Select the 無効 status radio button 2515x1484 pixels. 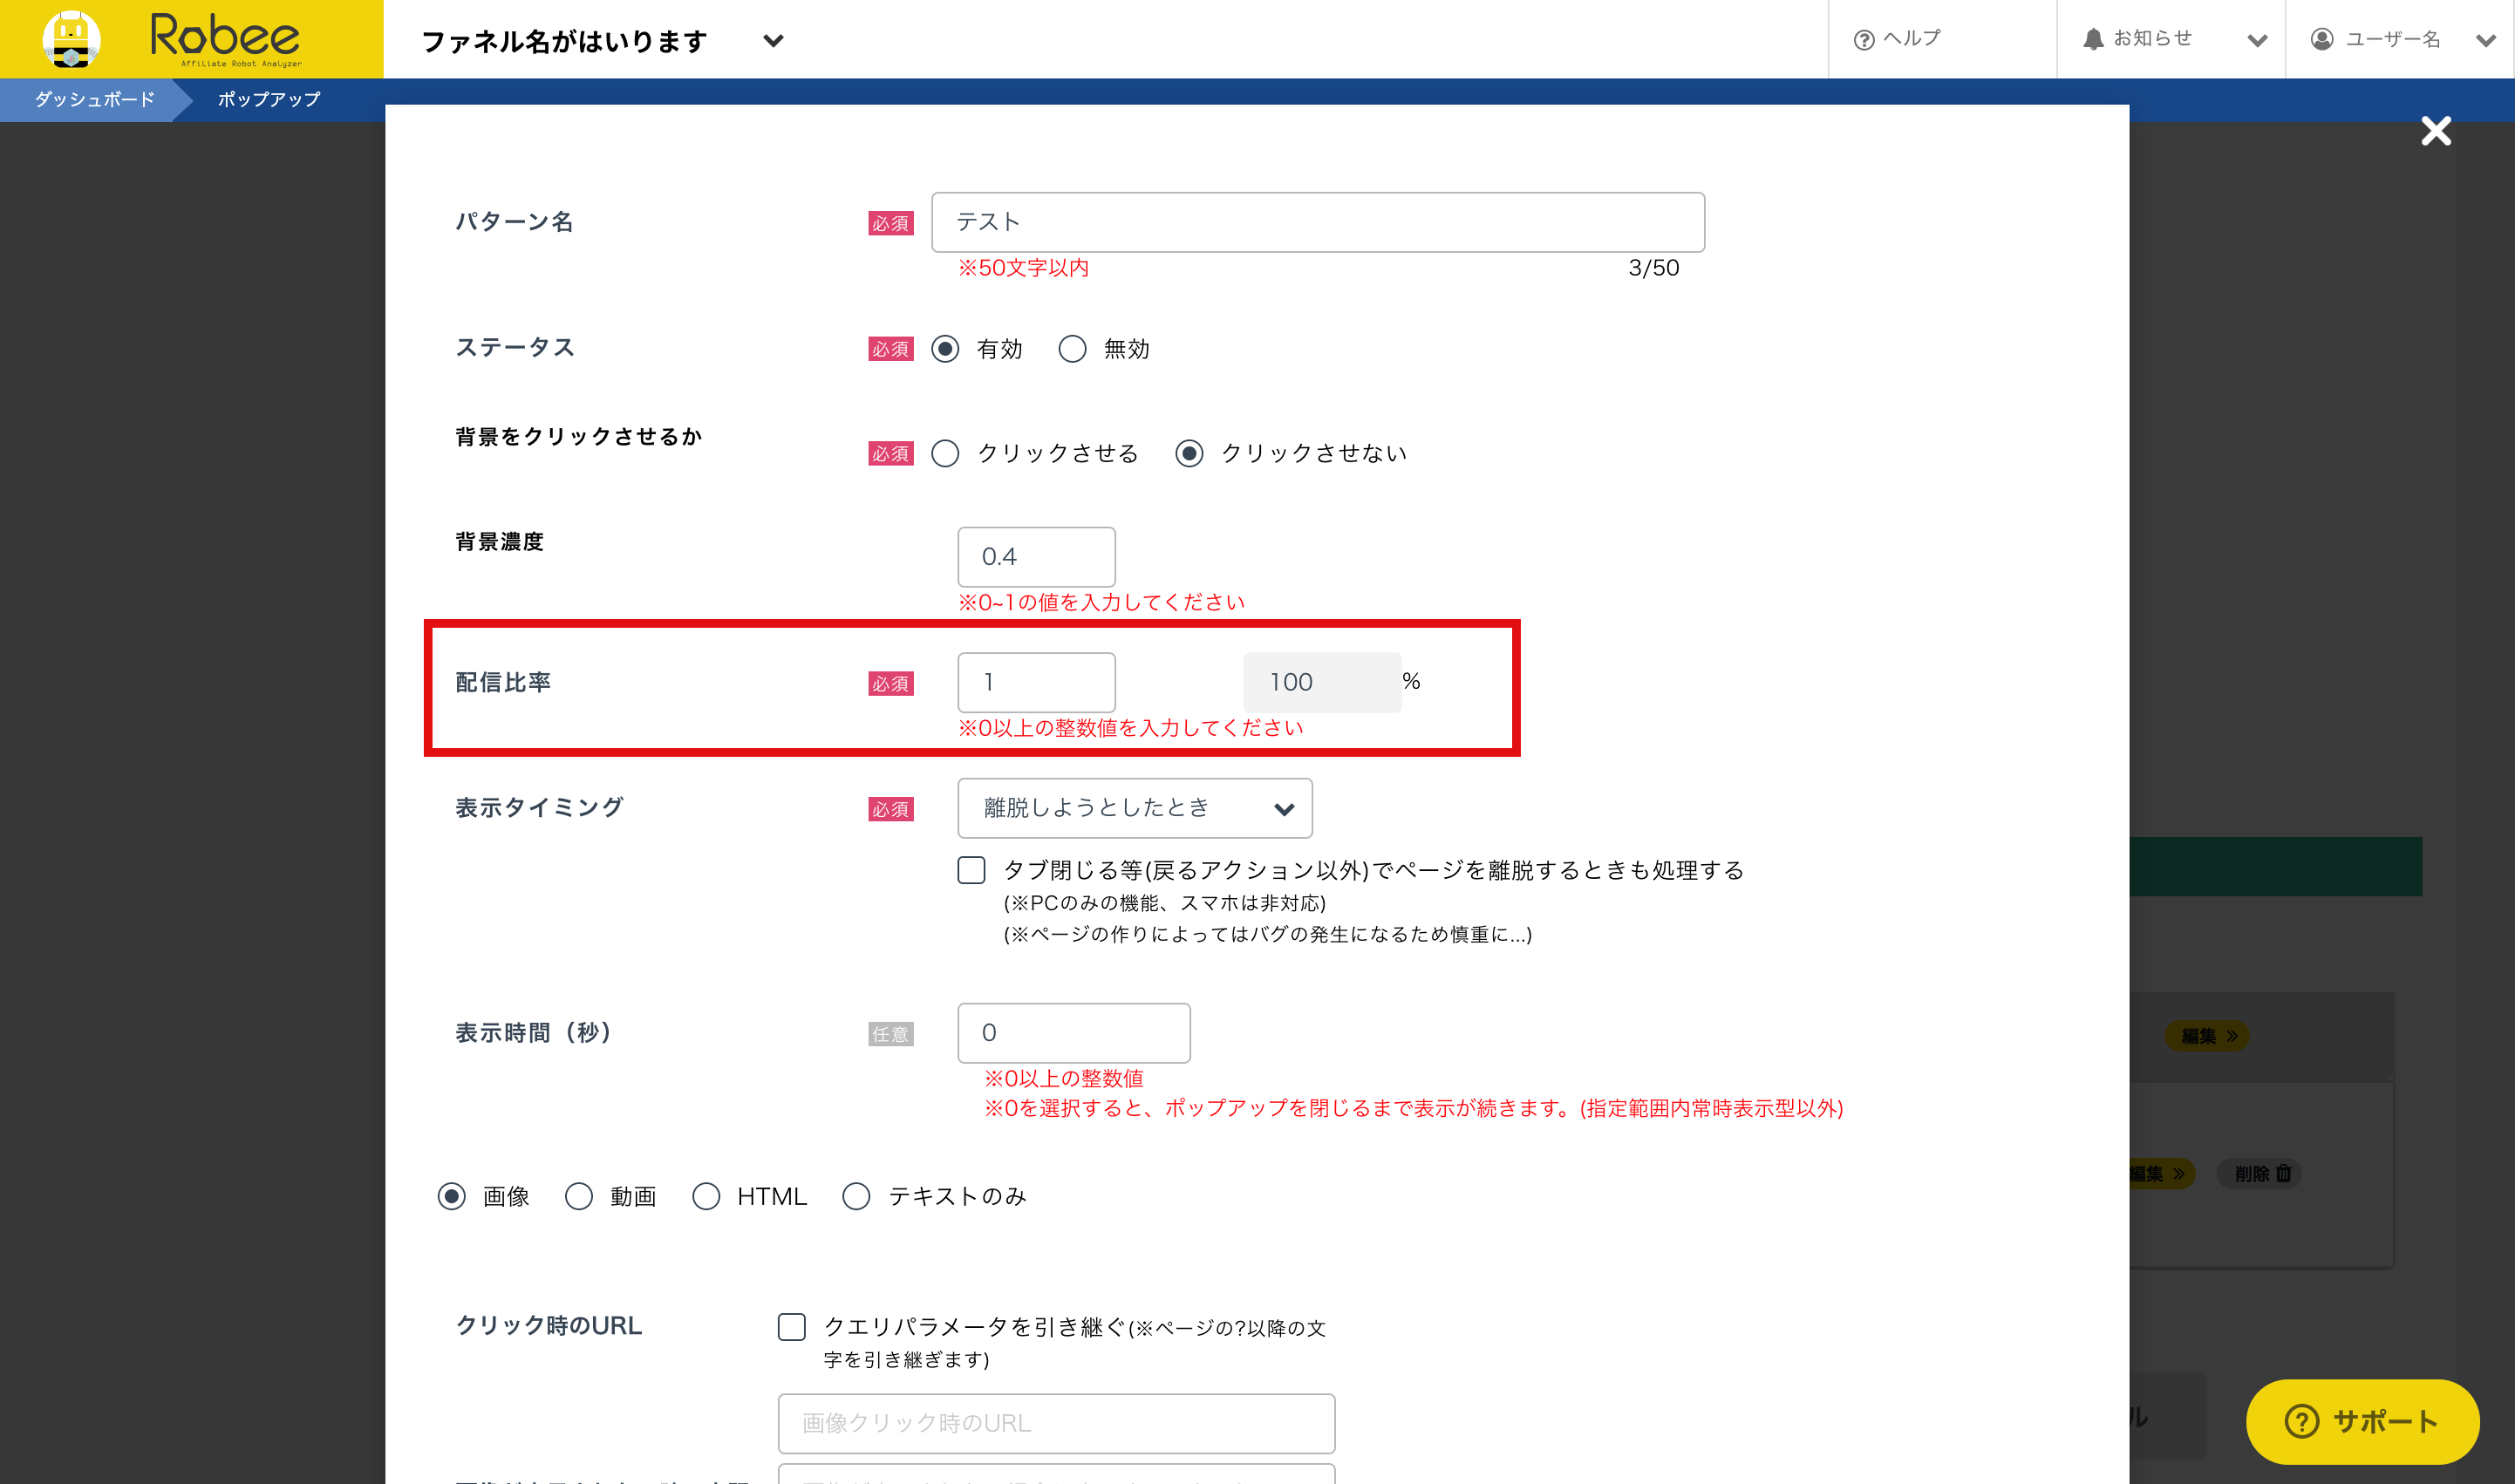click(x=1072, y=349)
